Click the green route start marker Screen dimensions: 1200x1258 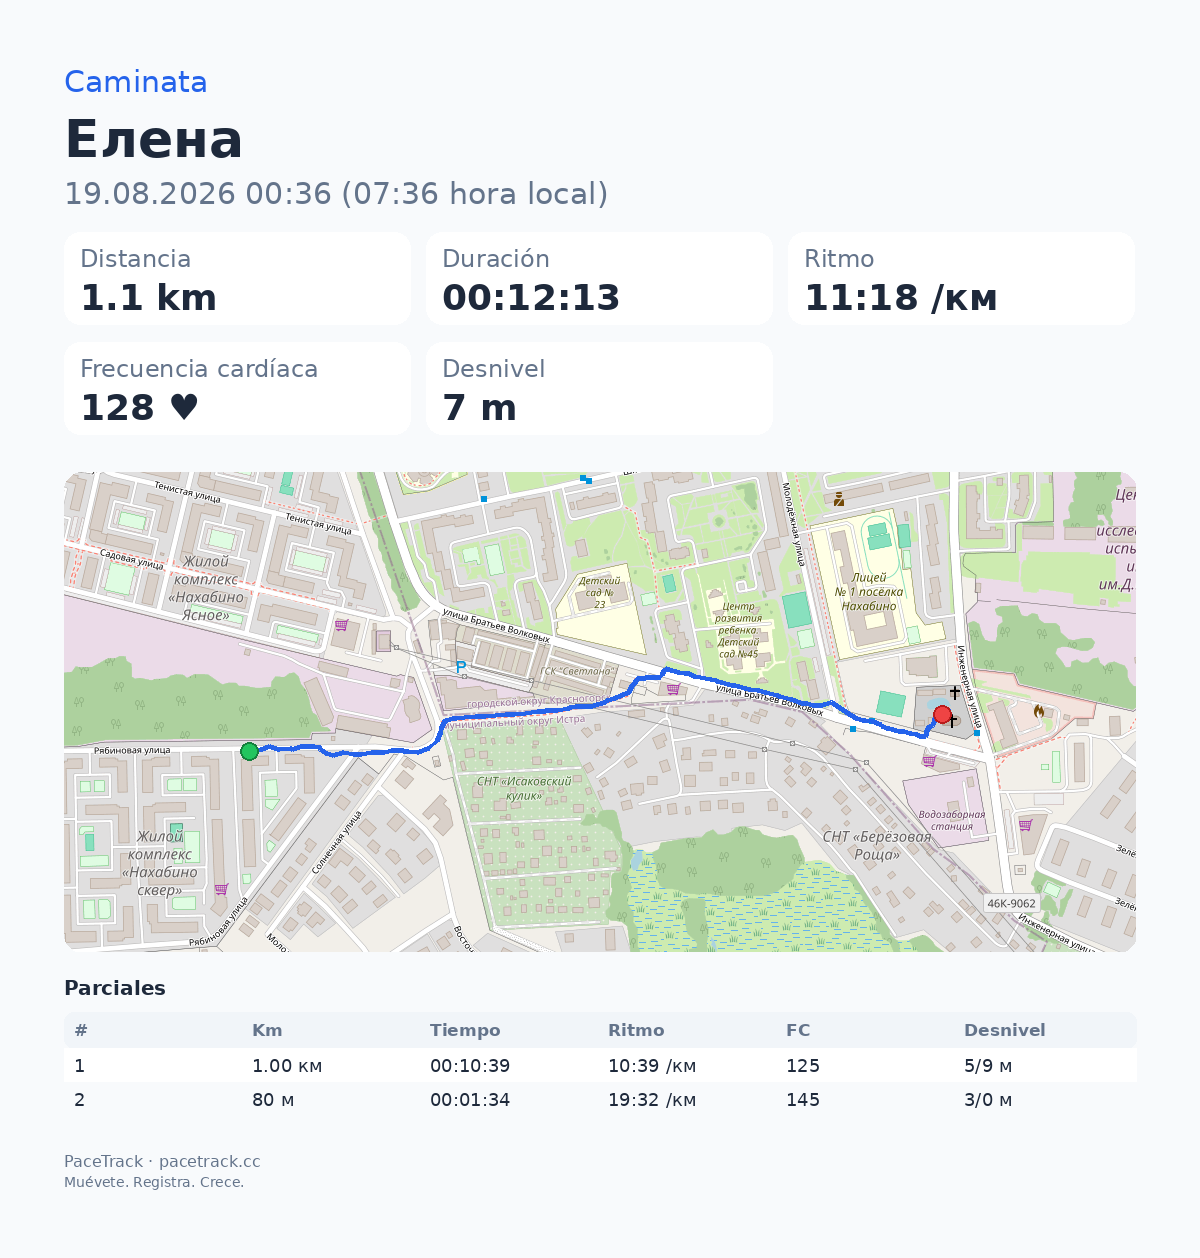pyautogui.click(x=249, y=751)
